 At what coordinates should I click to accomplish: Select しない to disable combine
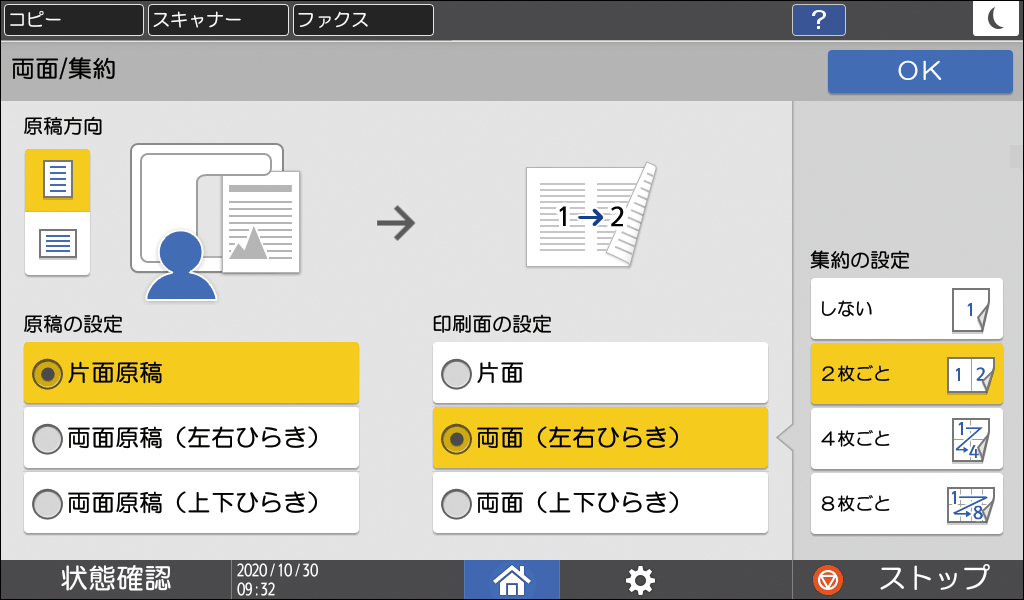905,309
